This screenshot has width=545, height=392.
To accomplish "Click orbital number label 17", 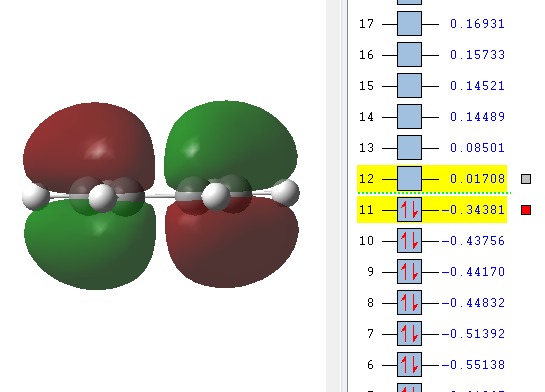I will click(x=366, y=24).
